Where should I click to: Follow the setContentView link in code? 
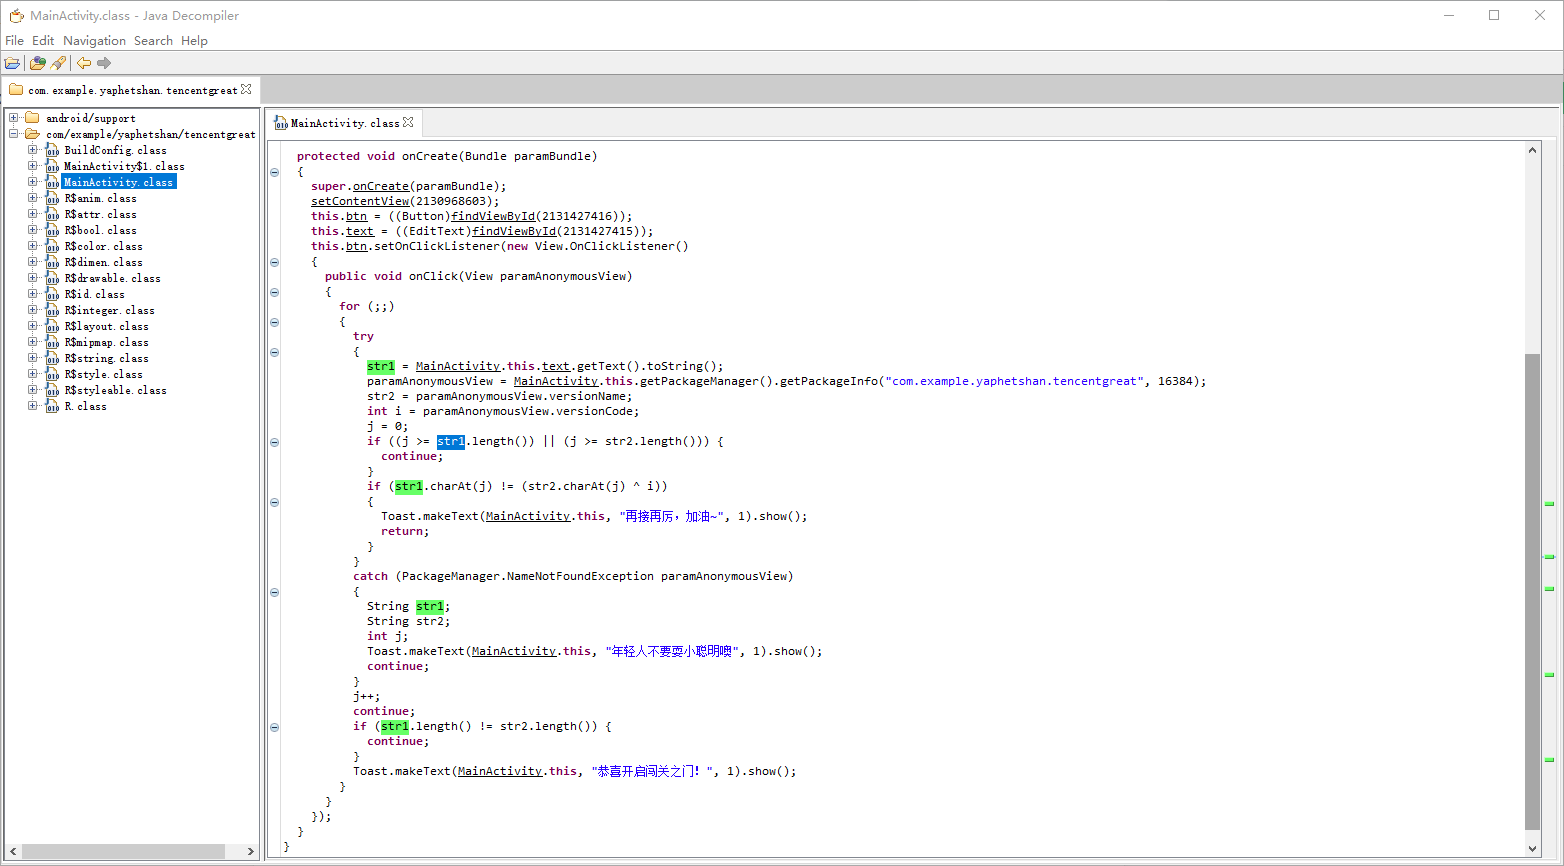pos(360,201)
